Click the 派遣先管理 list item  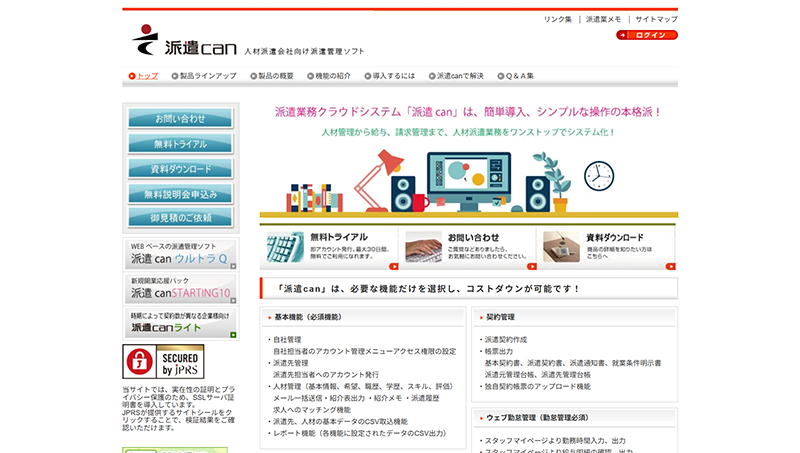click(291, 363)
